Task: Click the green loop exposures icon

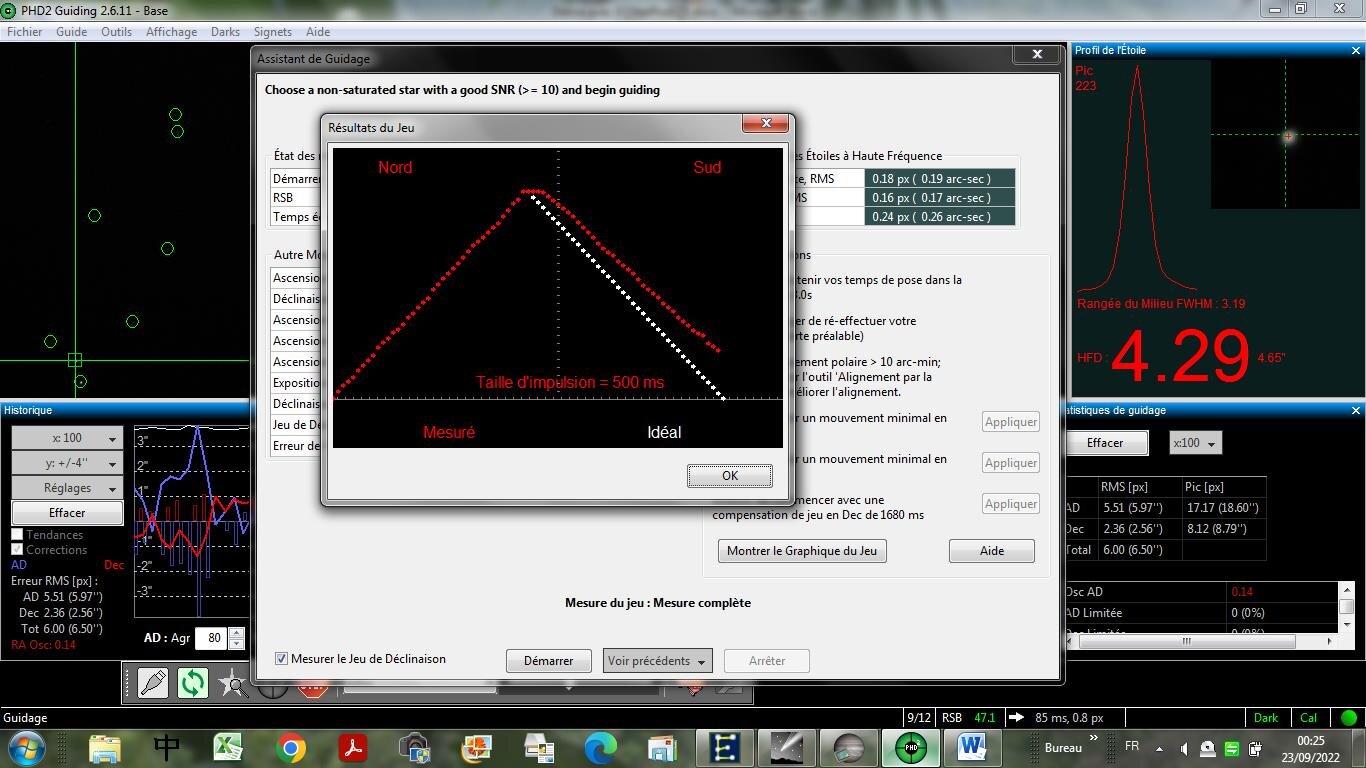Action: (192, 683)
